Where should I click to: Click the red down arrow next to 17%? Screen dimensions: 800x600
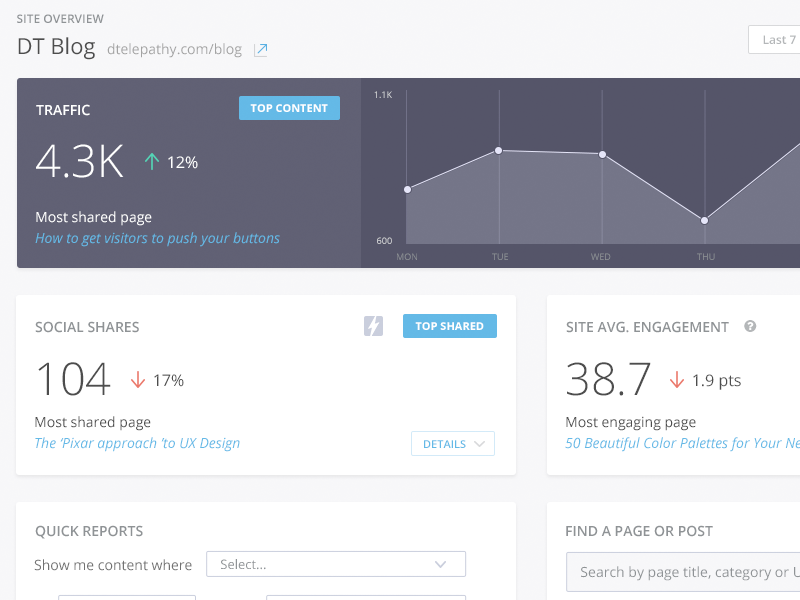138,380
